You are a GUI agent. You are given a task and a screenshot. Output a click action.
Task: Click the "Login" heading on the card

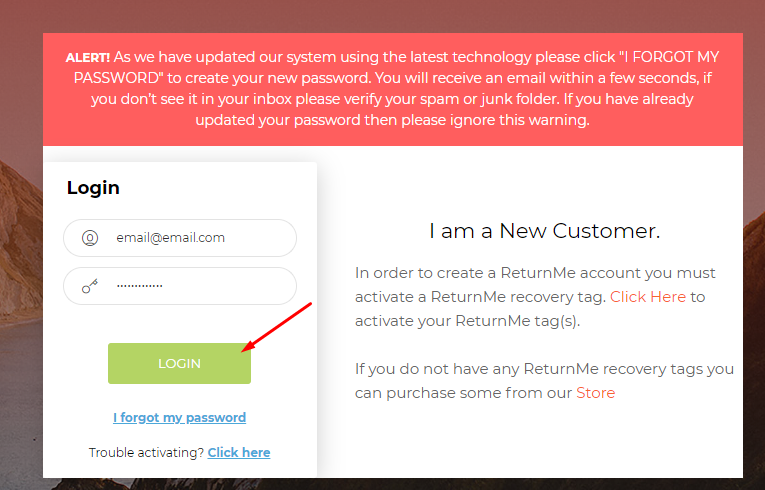(93, 188)
